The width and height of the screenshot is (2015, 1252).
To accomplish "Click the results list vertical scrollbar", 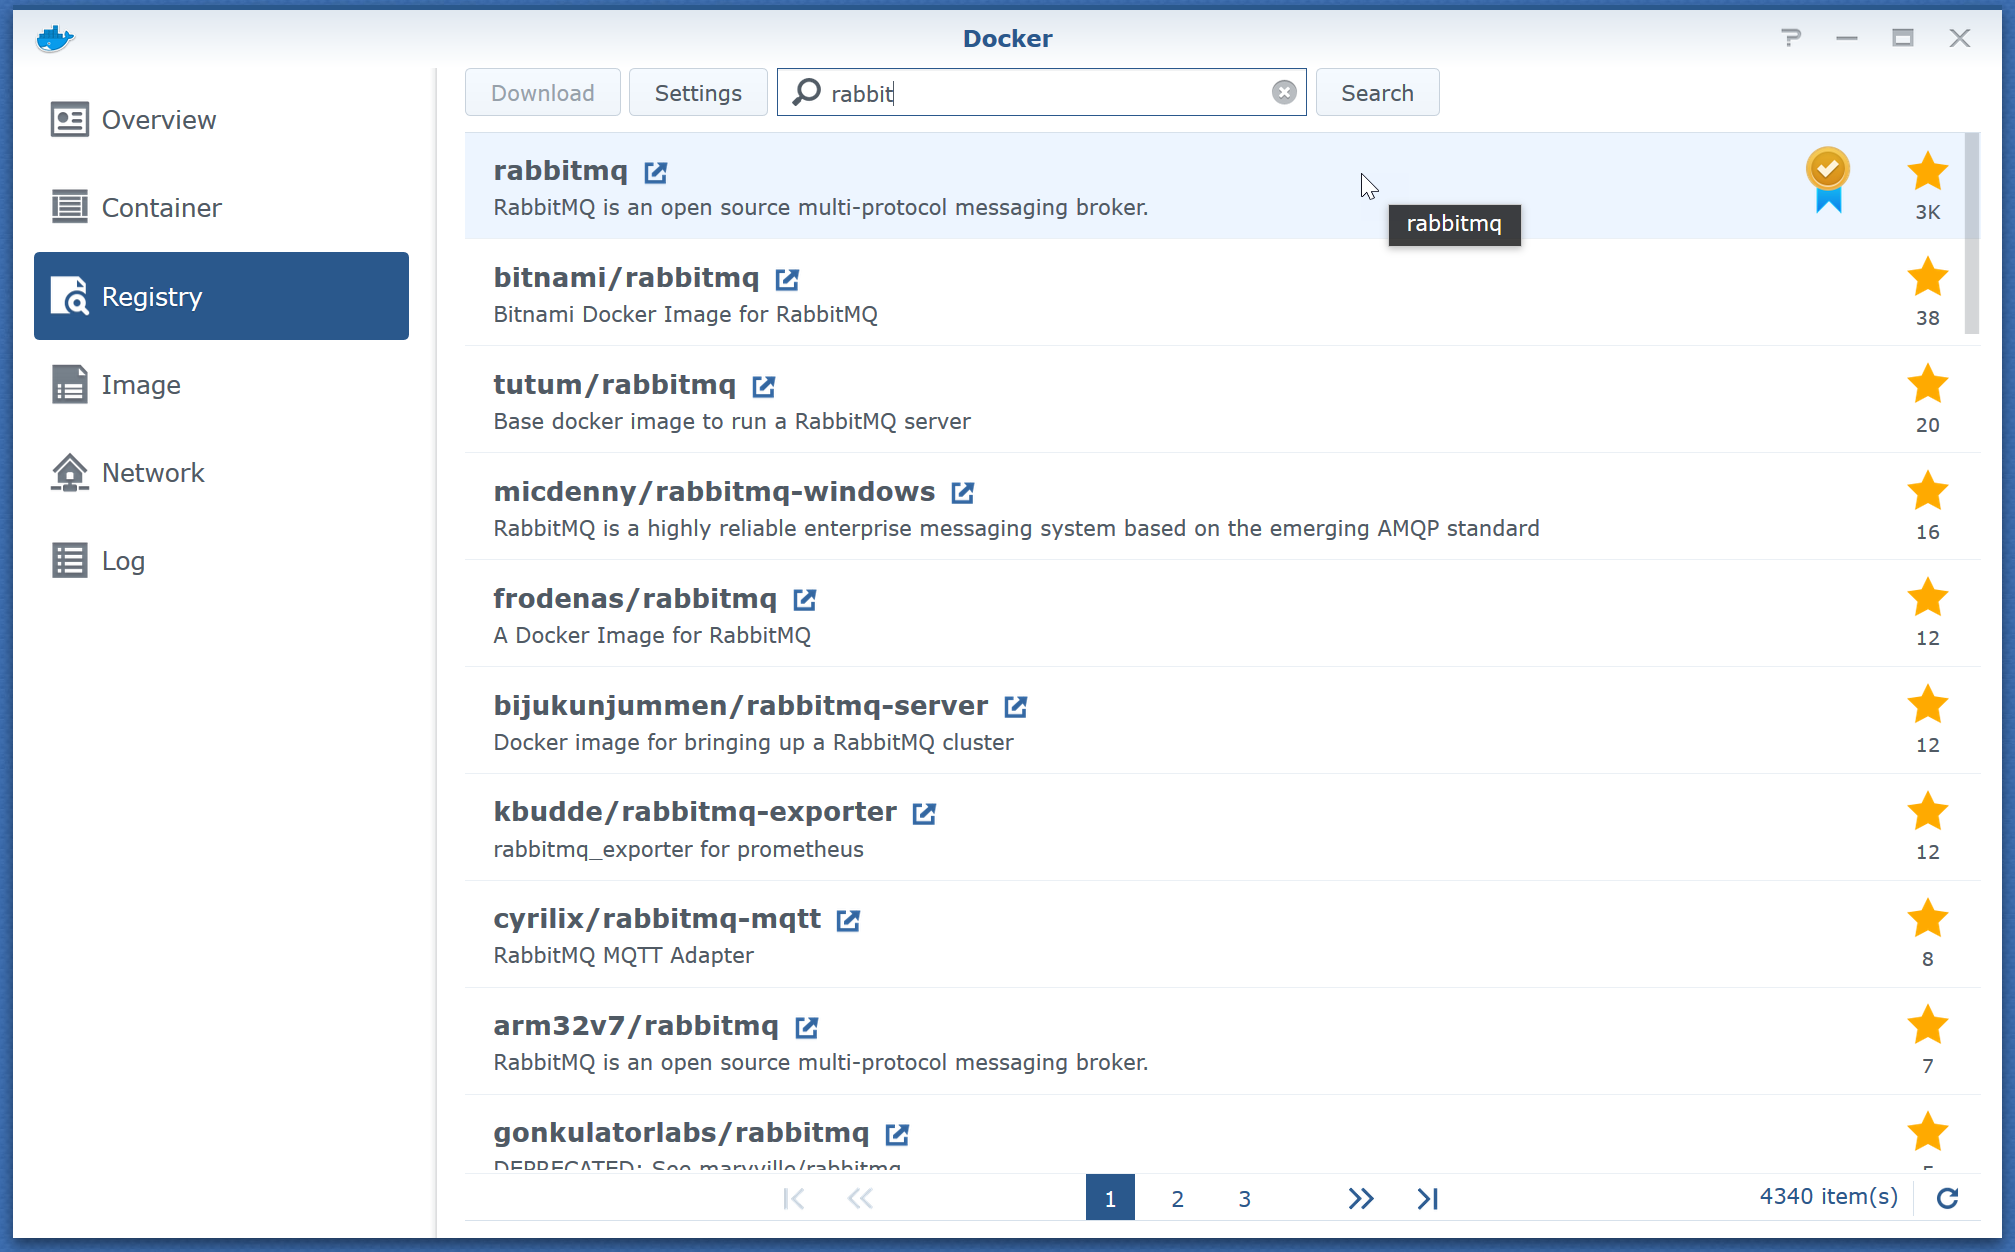I will point(1971,234).
